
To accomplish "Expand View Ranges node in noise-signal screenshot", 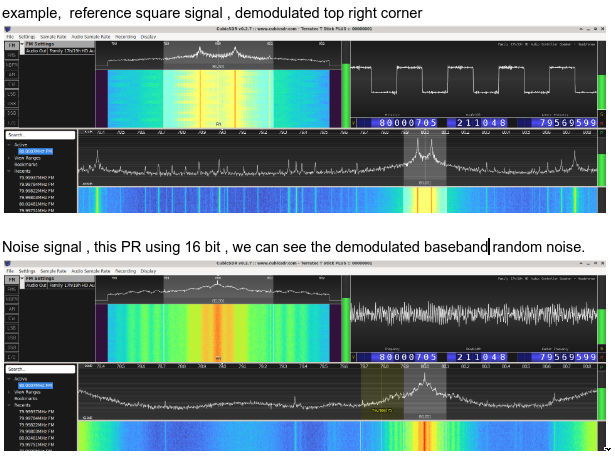I will pyautogui.click(x=9, y=392).
